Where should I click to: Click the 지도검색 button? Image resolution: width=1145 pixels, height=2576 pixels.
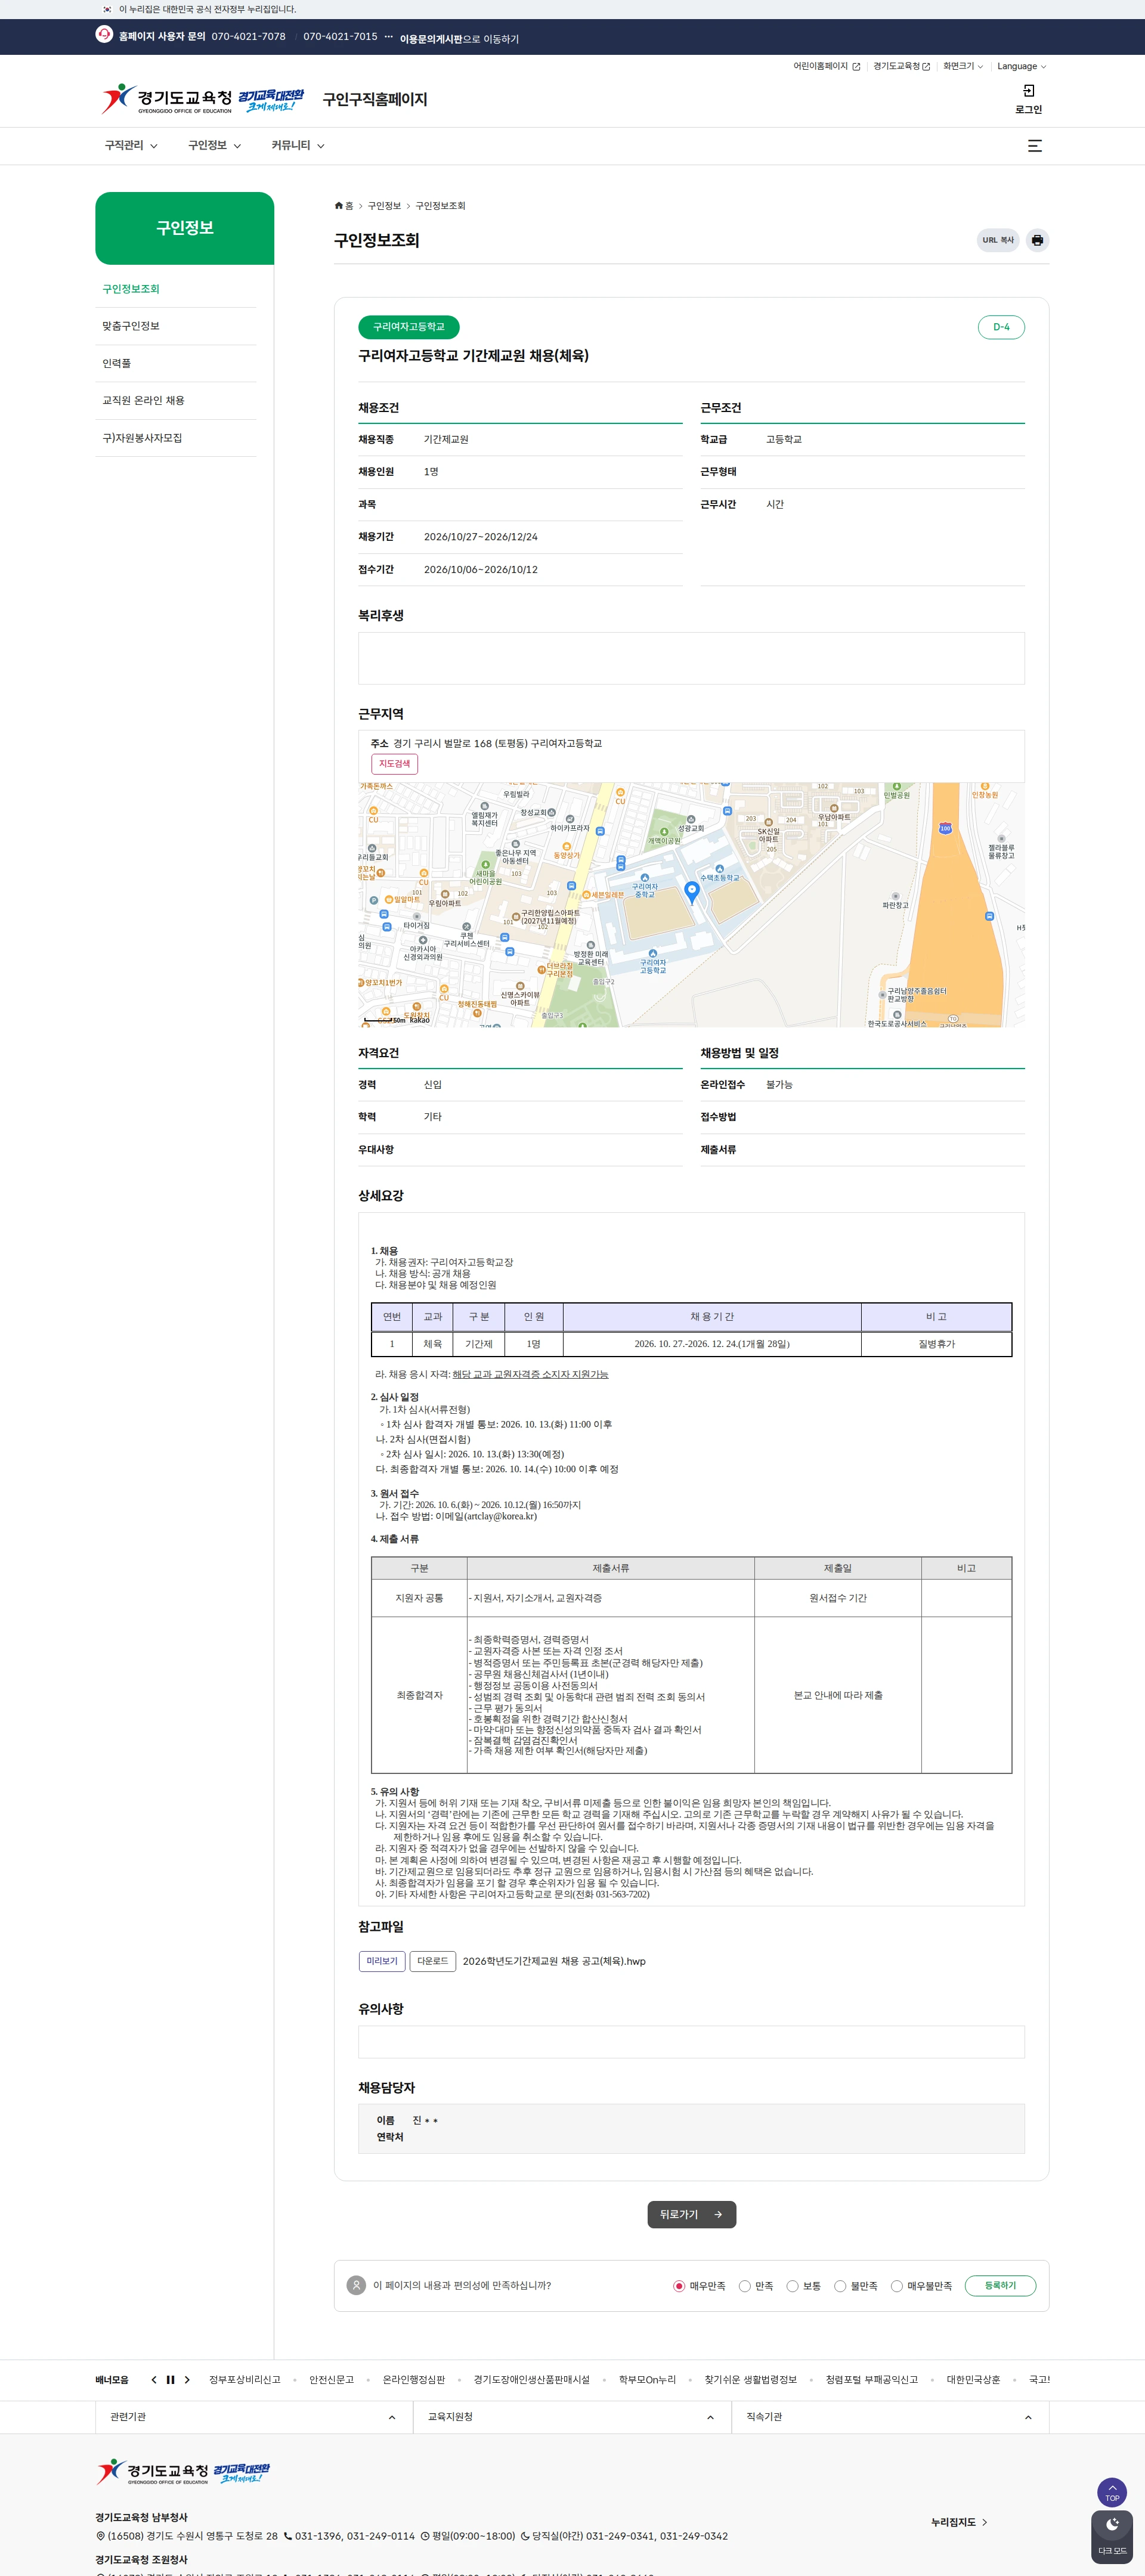click(x=395, y=764)
